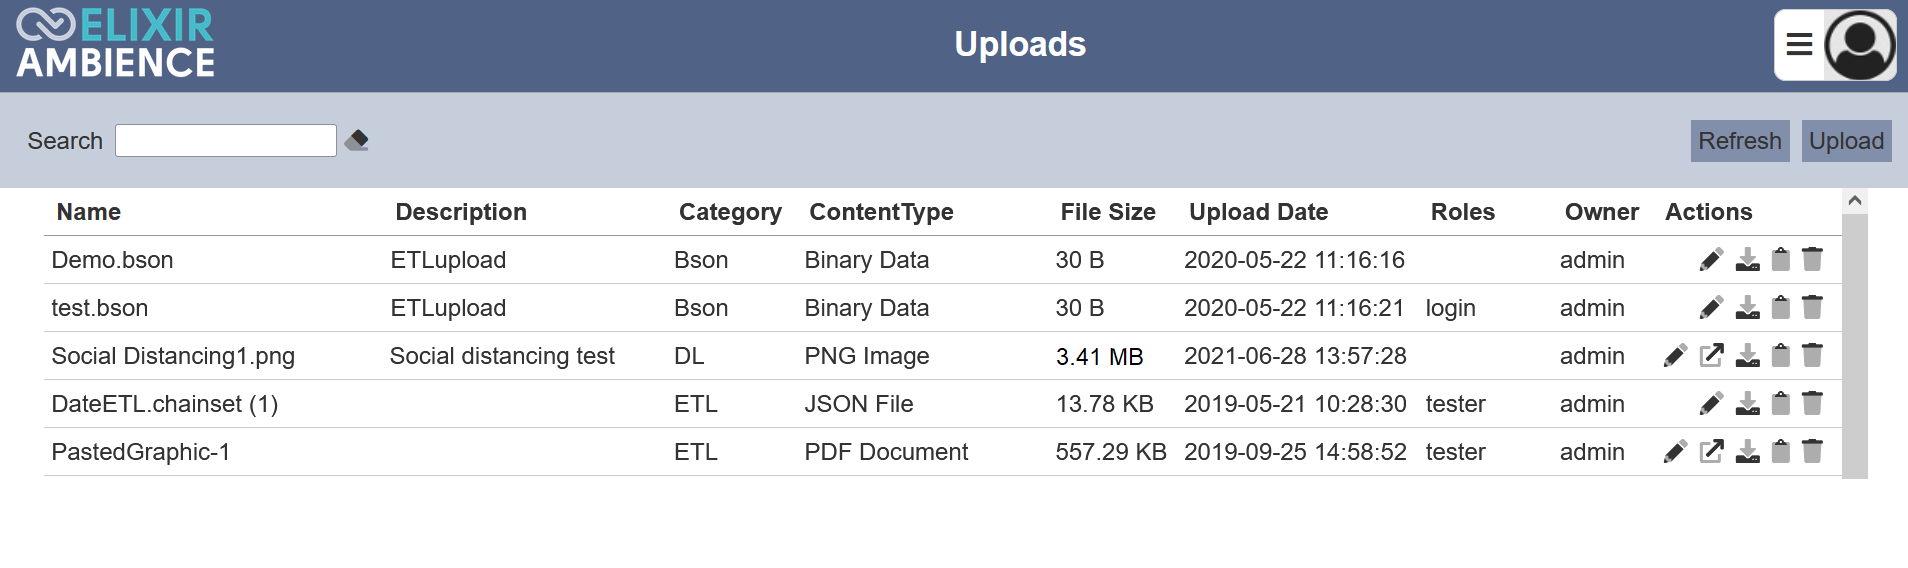Viewport: 1908px width, 568px height.
Task: Open PastedGraphic-1 PDF in external view
Action: (x=1712, y=451)
